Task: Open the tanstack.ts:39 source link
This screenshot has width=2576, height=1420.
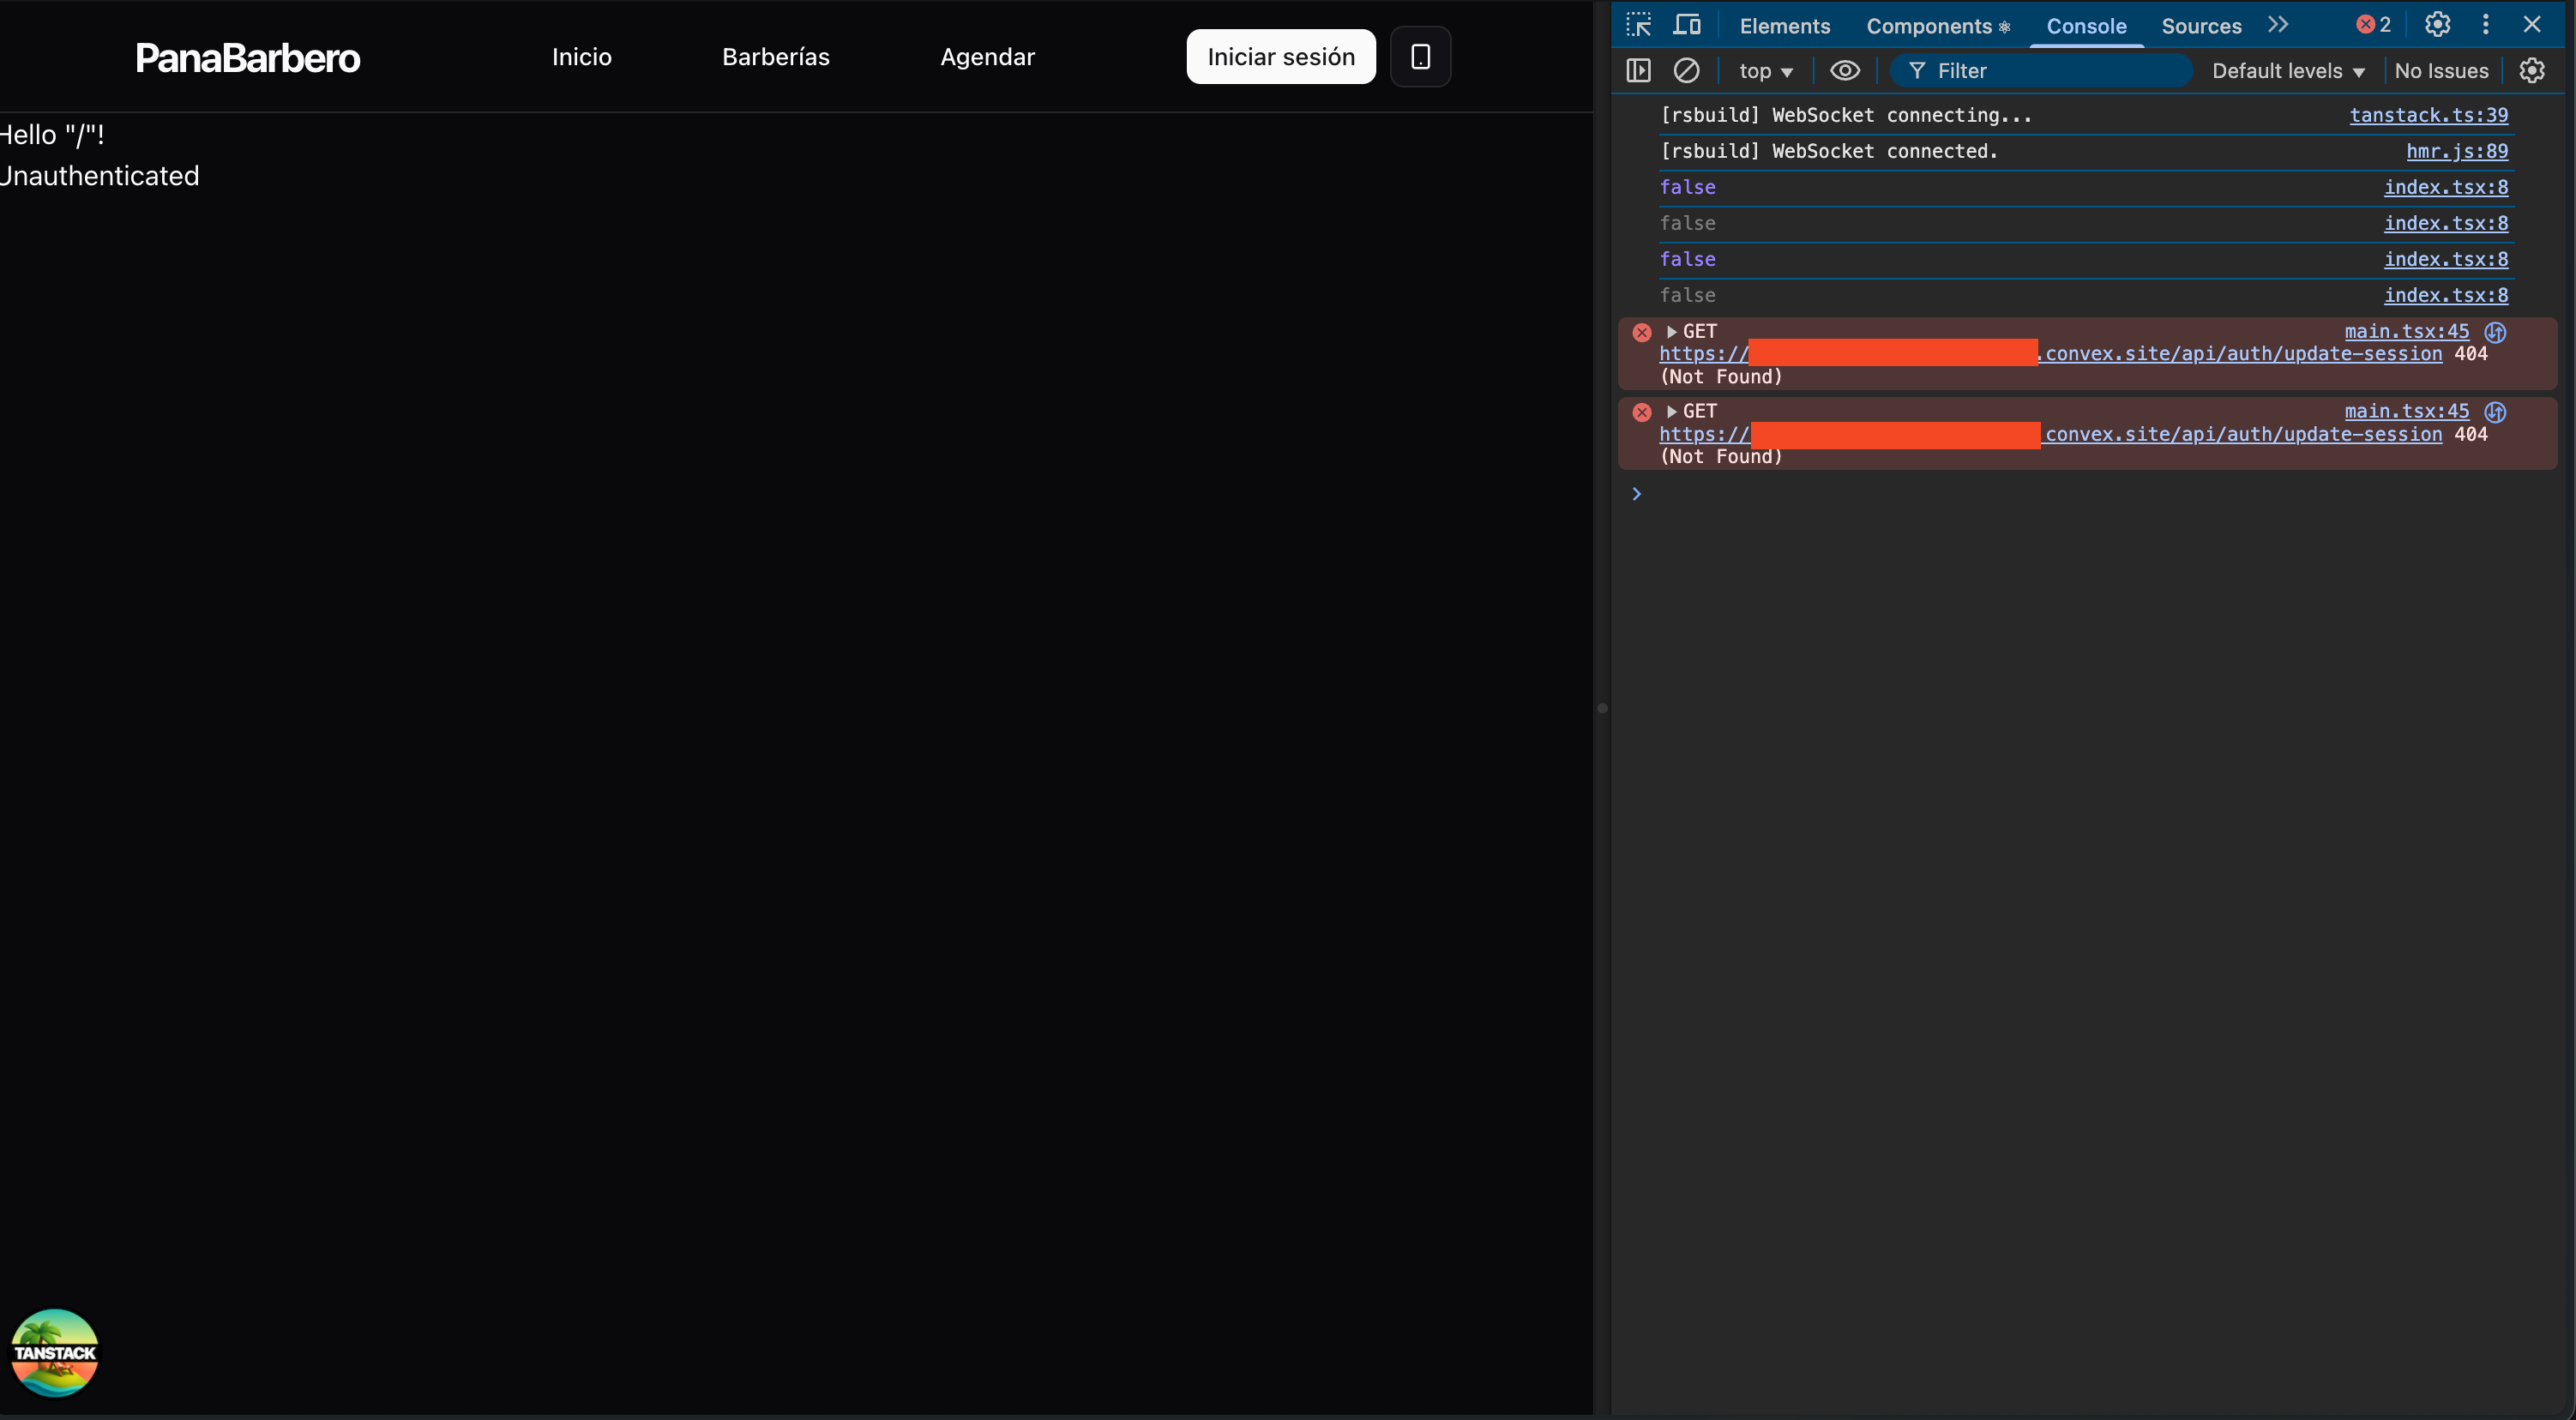Action: [x=2428, y=115]
